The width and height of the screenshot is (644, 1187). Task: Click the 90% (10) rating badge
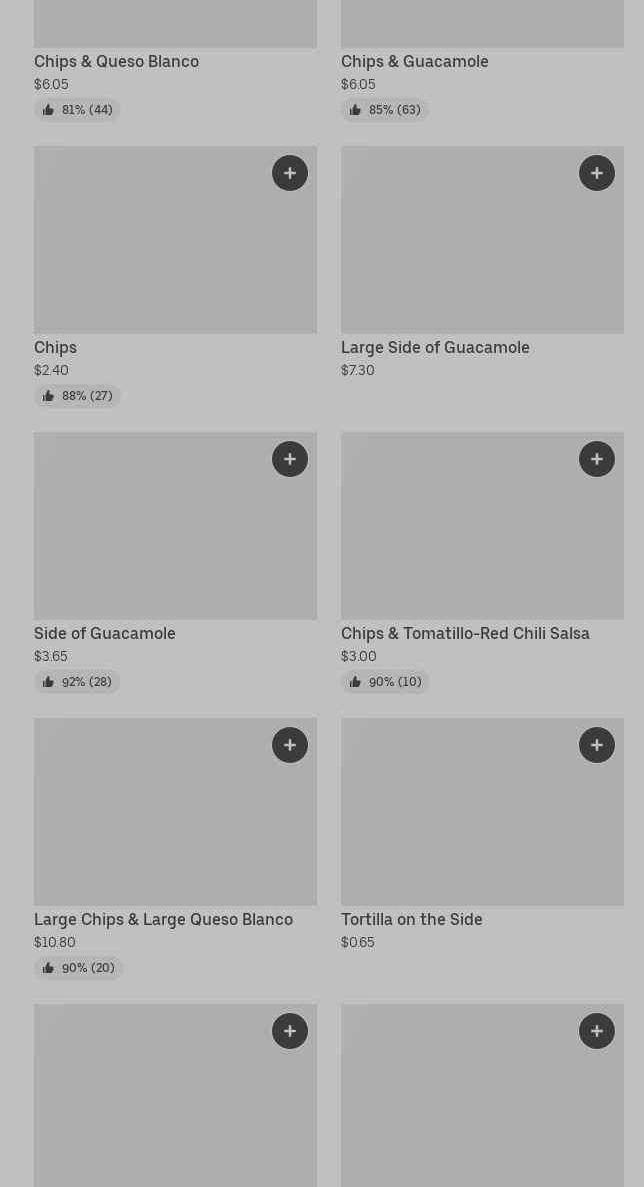(385, 682)
